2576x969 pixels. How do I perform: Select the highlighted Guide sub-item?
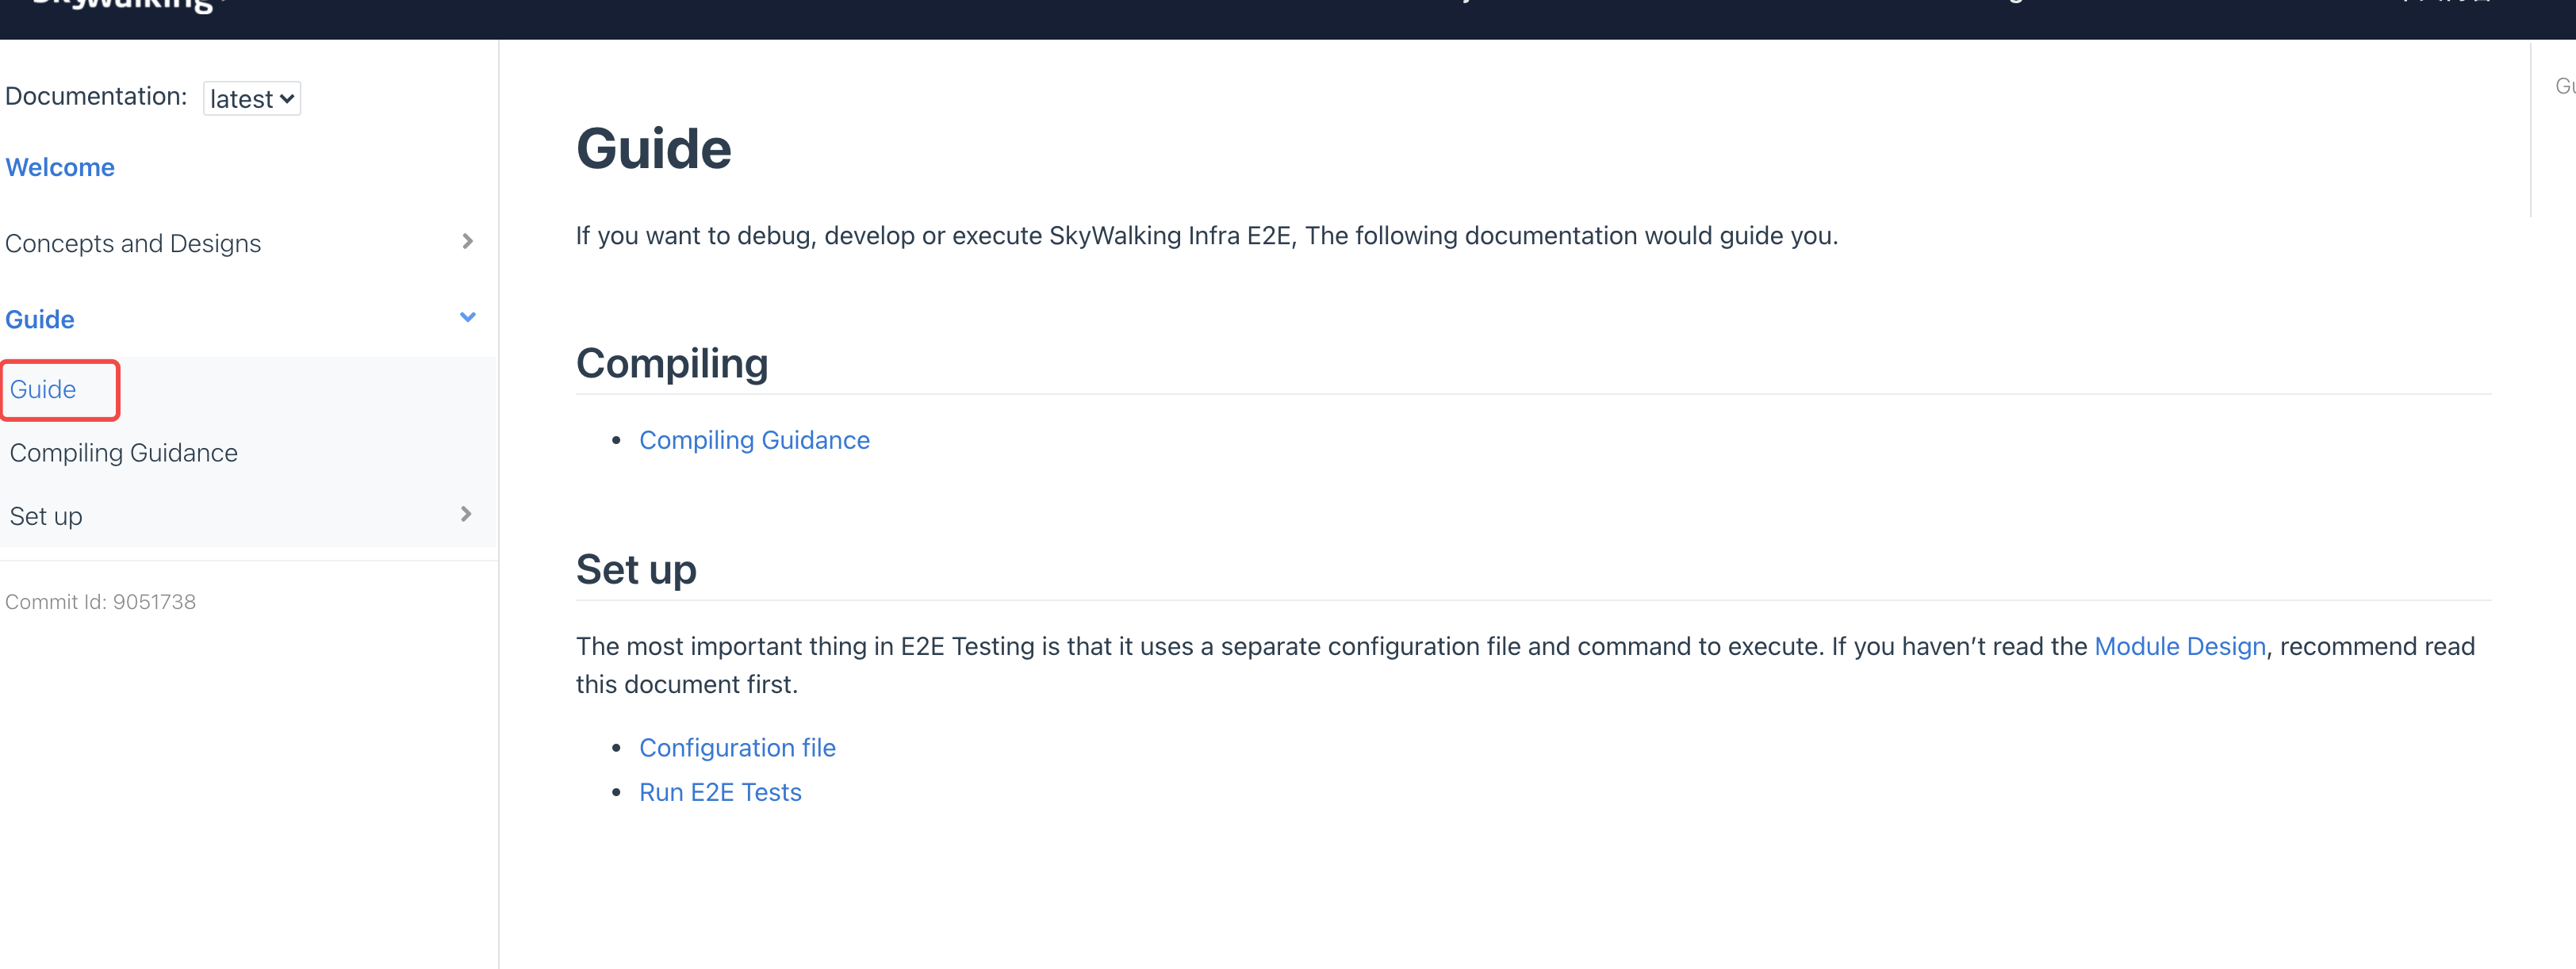click(x=43, y=389)
